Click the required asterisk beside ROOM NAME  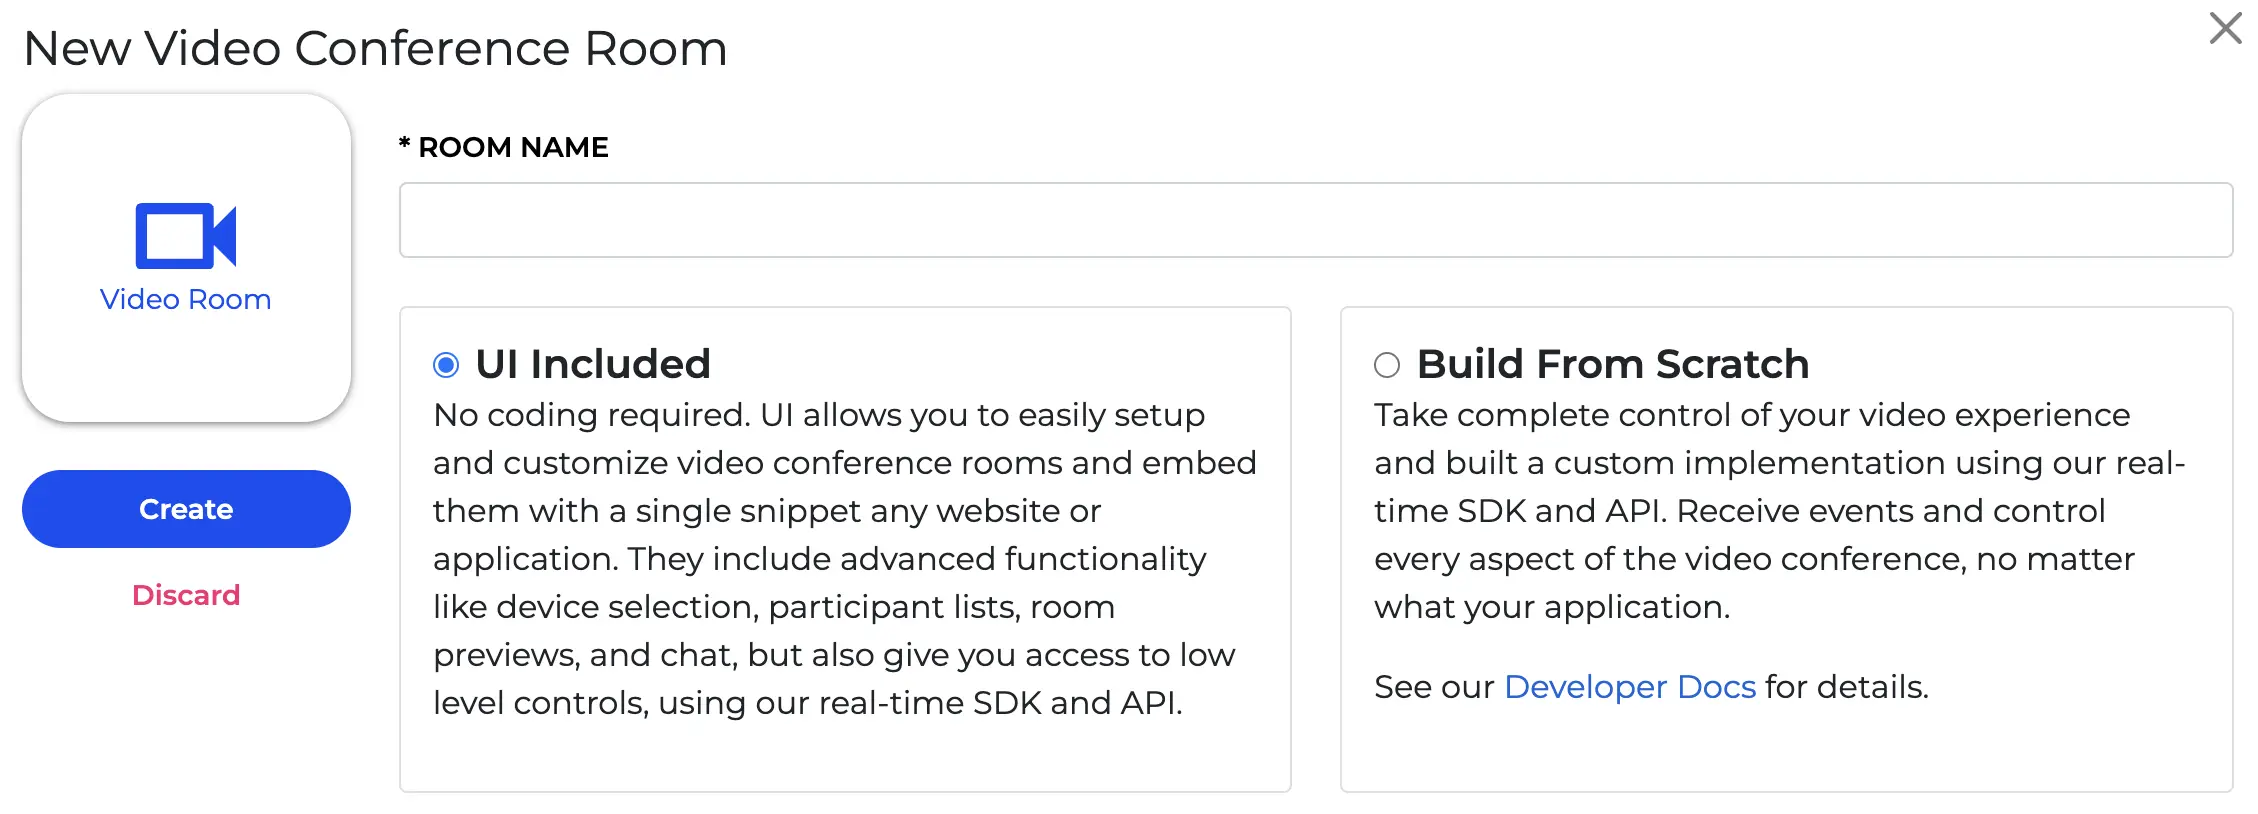[405, 144]
